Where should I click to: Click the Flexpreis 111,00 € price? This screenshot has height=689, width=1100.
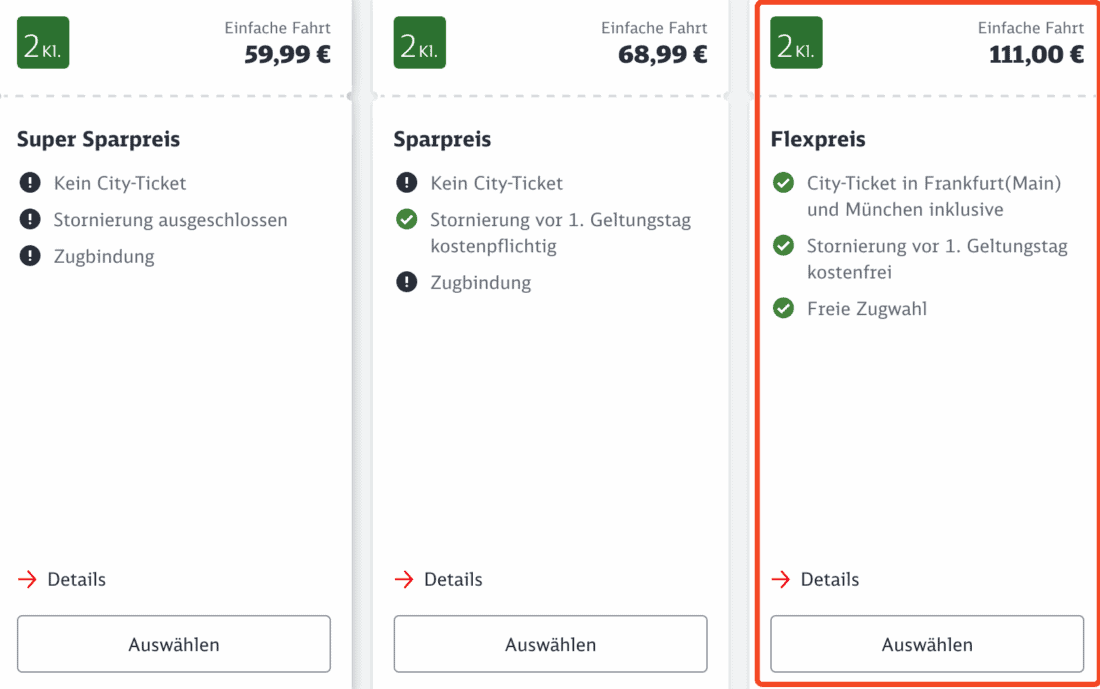pyautogui.click(x=1036, y=55)
